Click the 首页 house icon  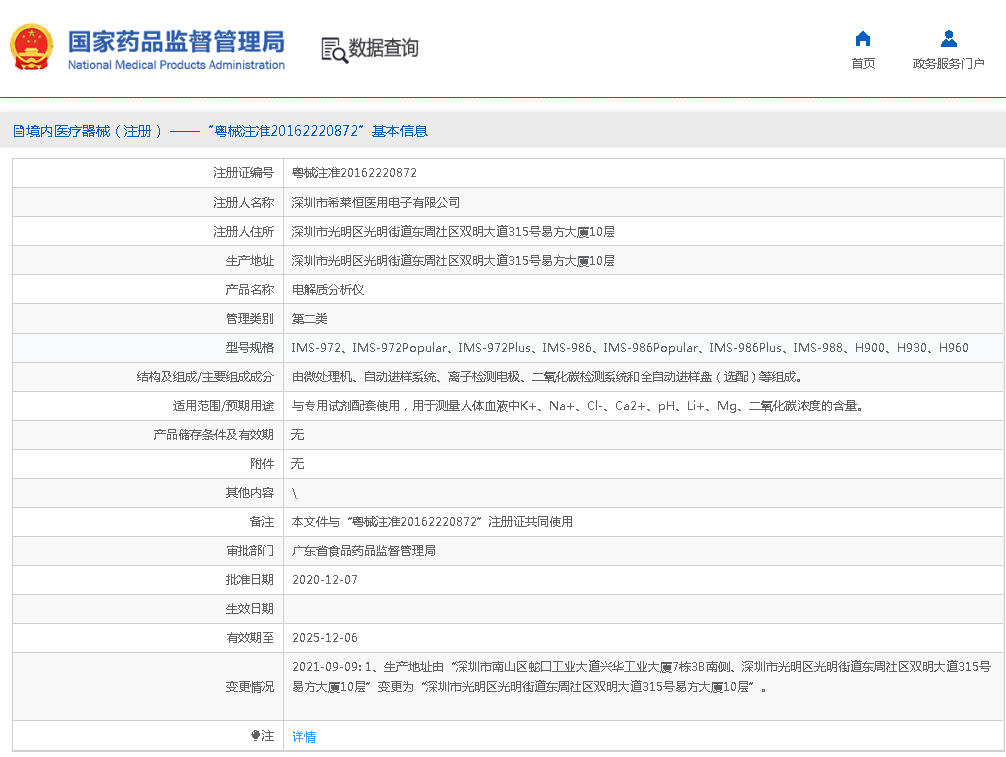point(862,39)
